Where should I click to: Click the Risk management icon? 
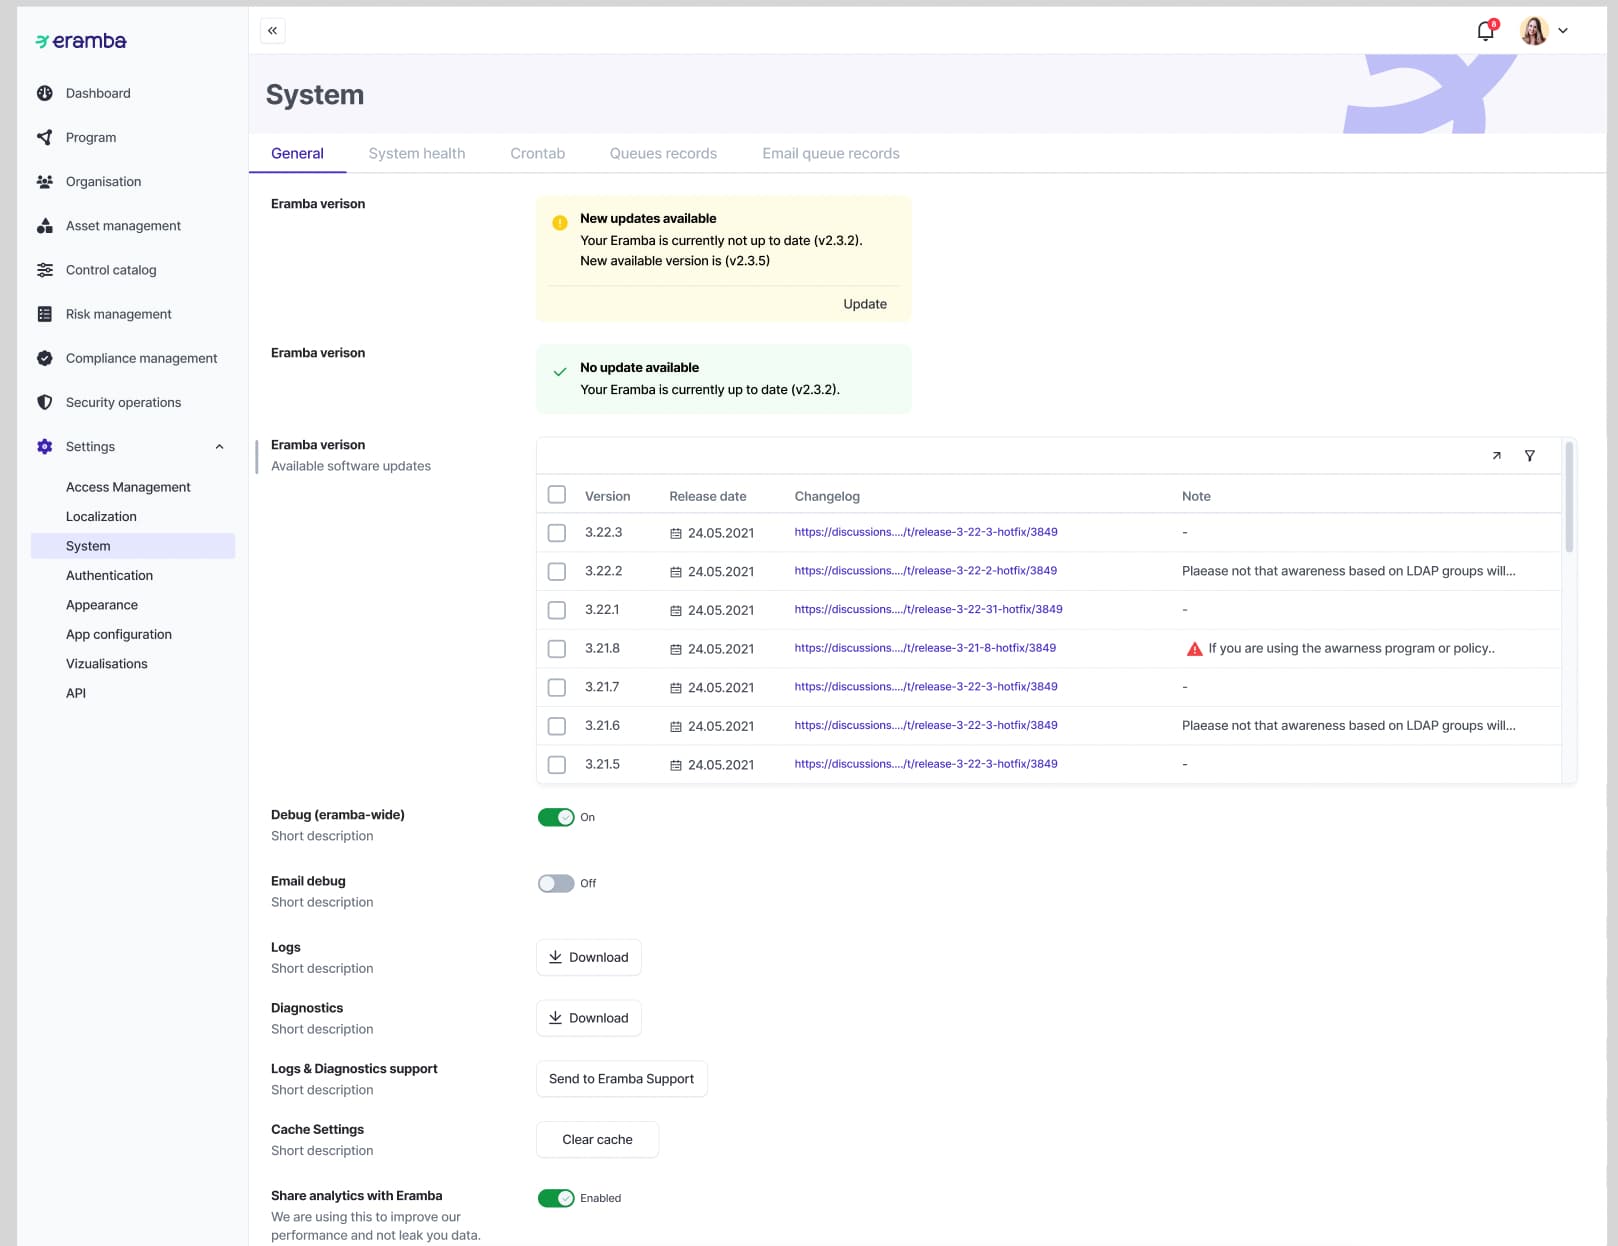click(44, 314)
